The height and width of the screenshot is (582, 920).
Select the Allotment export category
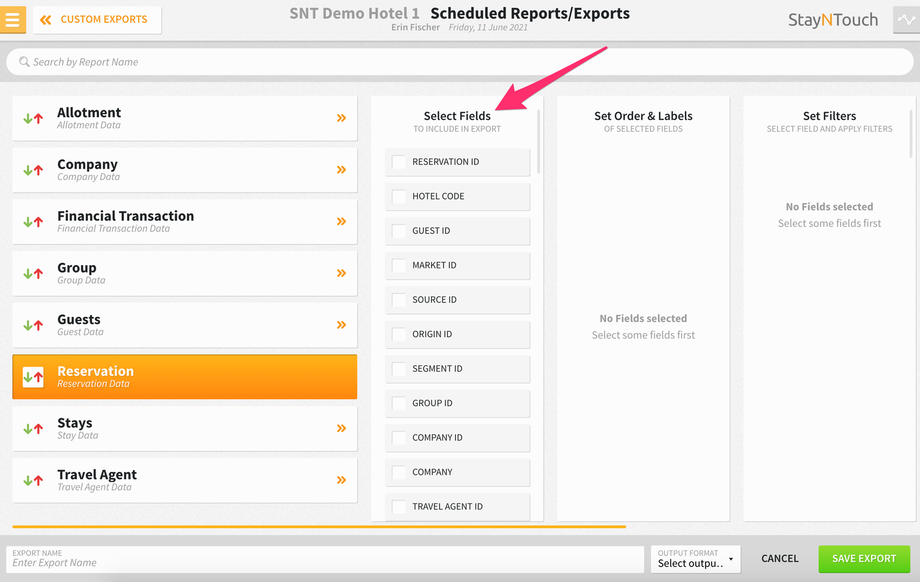tap(185, 118)
